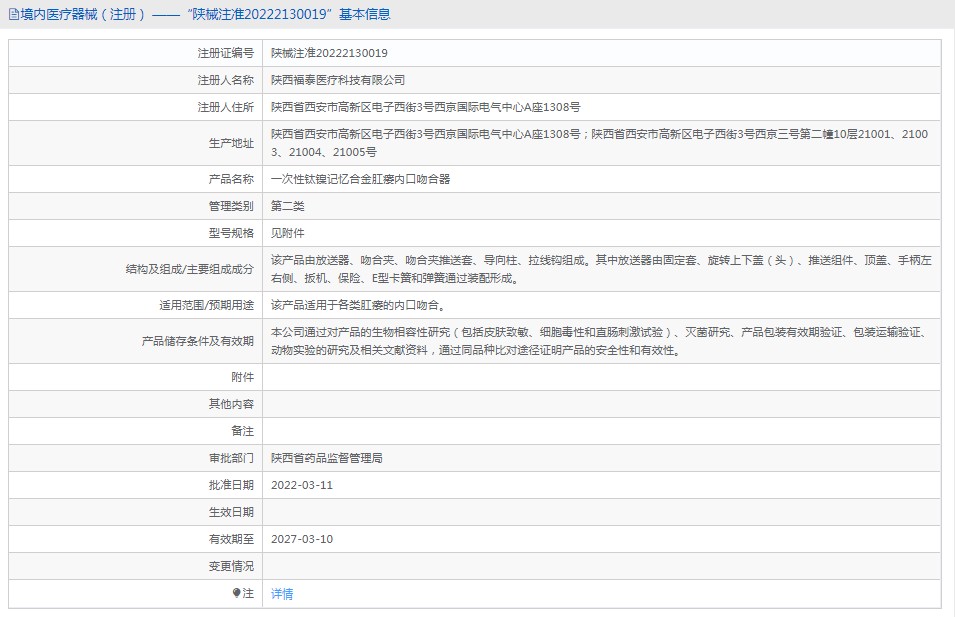The height and width of the screenshot is (617, 955).
Task: Click the 审批部门 label
Action: click(x=231, y=458)
